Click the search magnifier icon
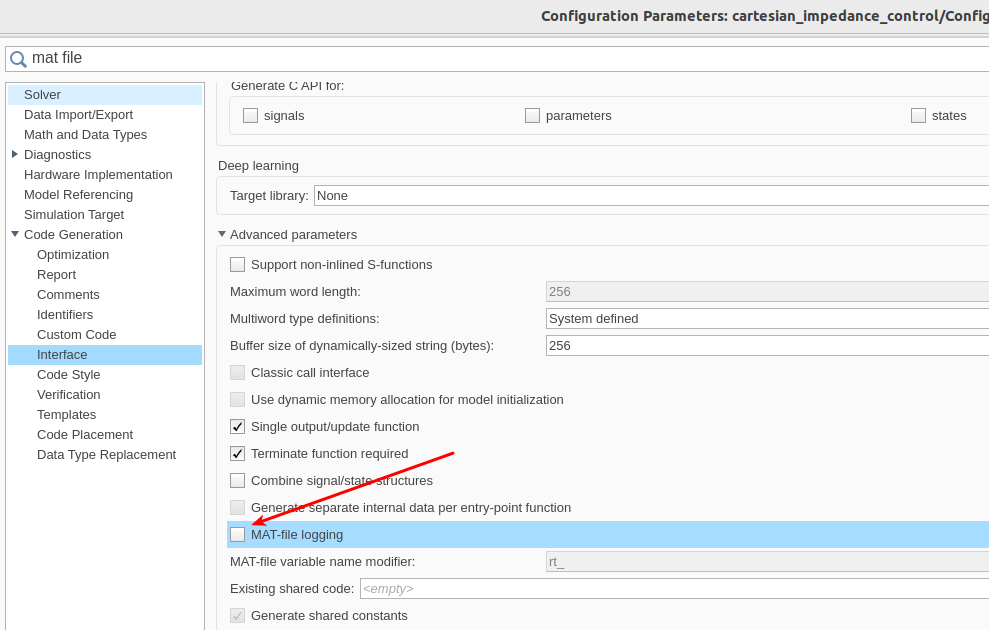 (x=18, y=59)
